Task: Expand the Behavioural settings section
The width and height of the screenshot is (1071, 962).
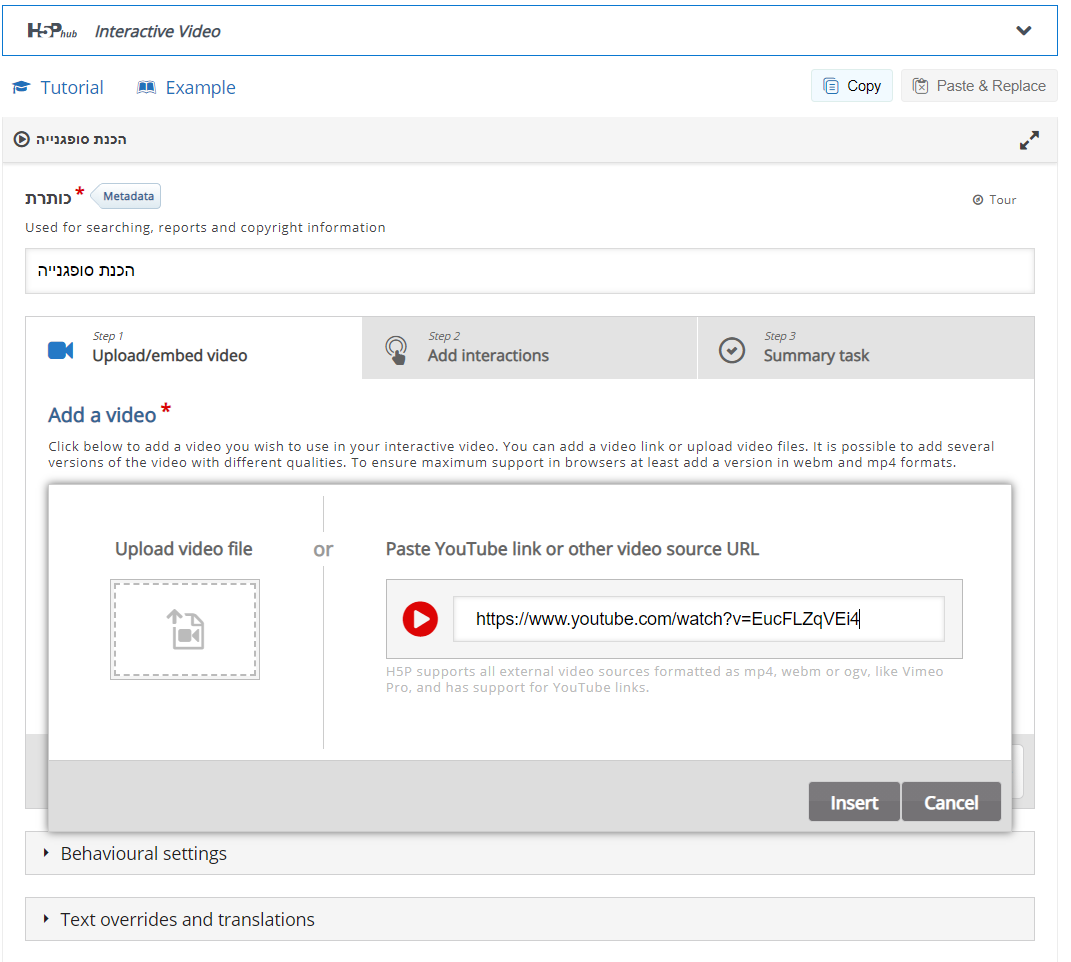Action: pyautogui.click(x=143, y=854)
